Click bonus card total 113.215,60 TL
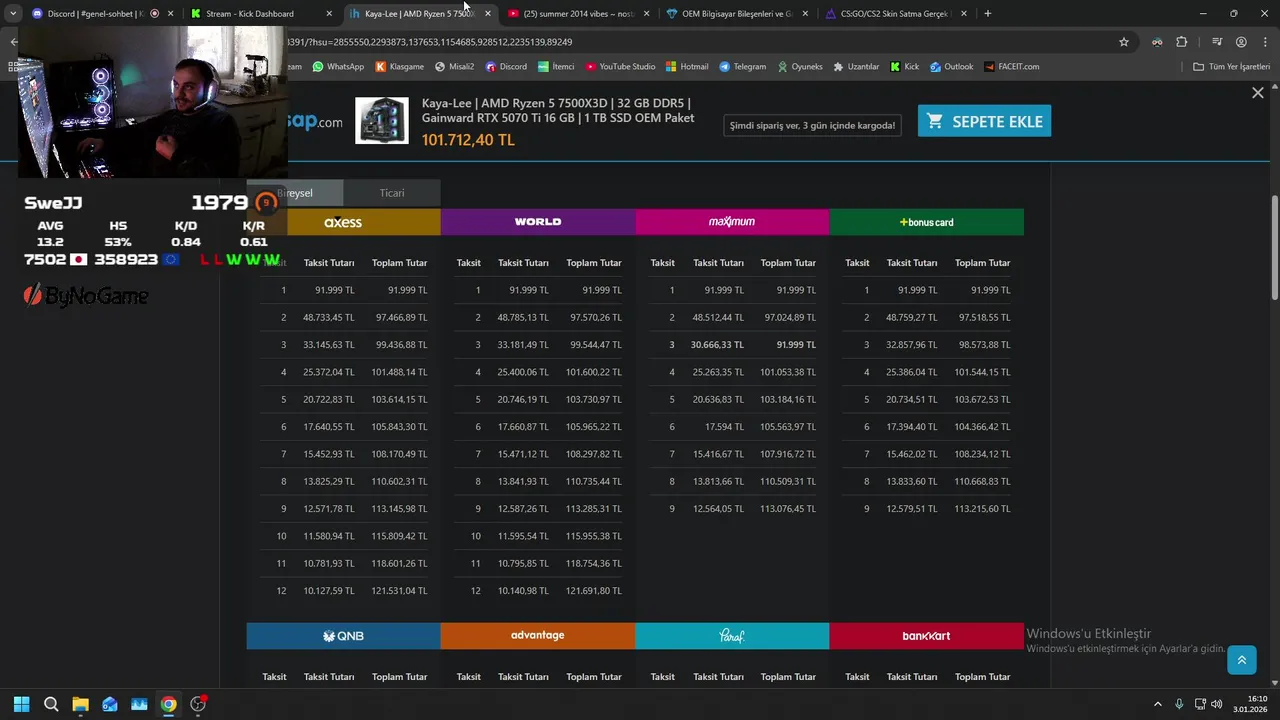The height and width of the screenshot is (720, 1280). click(x=982, y=509)
